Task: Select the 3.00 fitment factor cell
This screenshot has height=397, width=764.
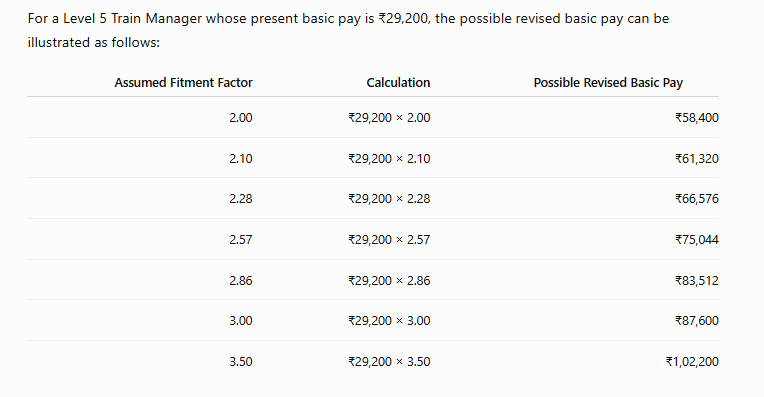Action: [x=241, y=321]
